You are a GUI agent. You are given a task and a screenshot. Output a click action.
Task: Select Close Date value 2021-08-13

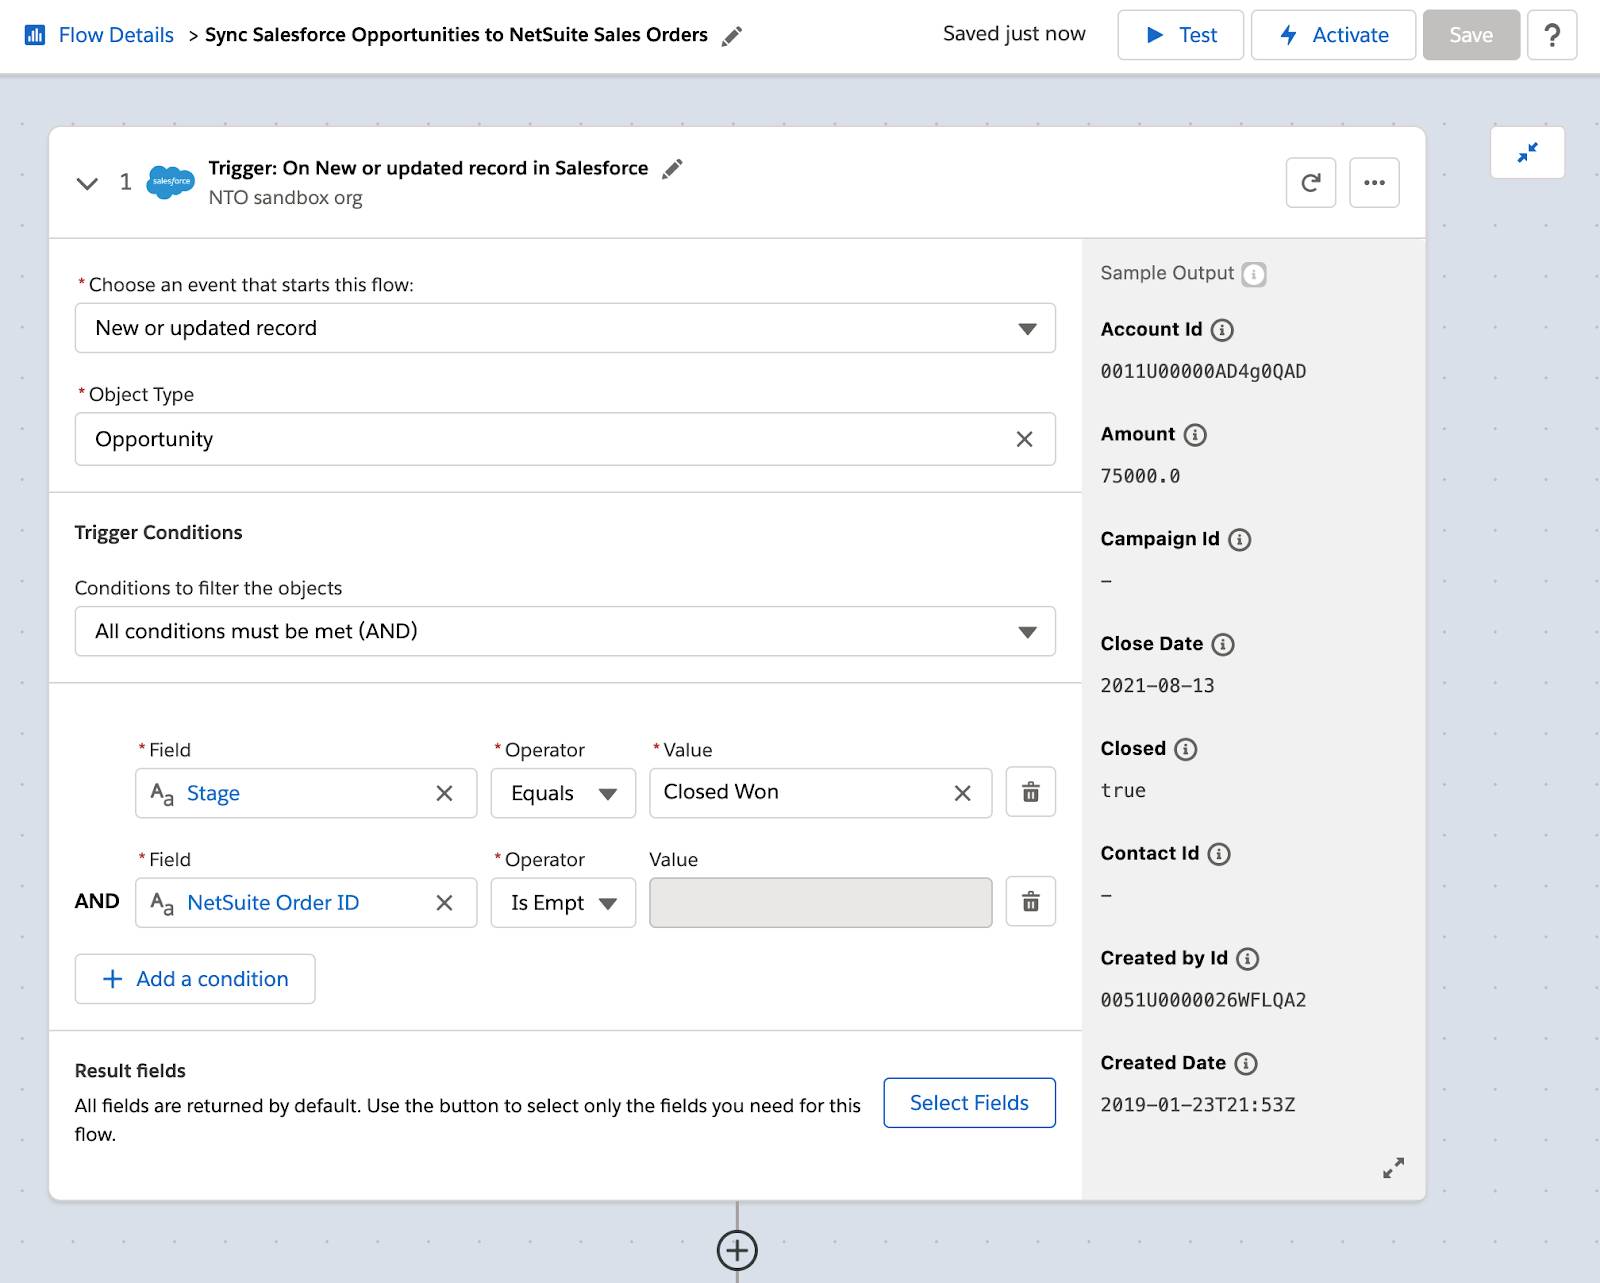[1157, 686]
